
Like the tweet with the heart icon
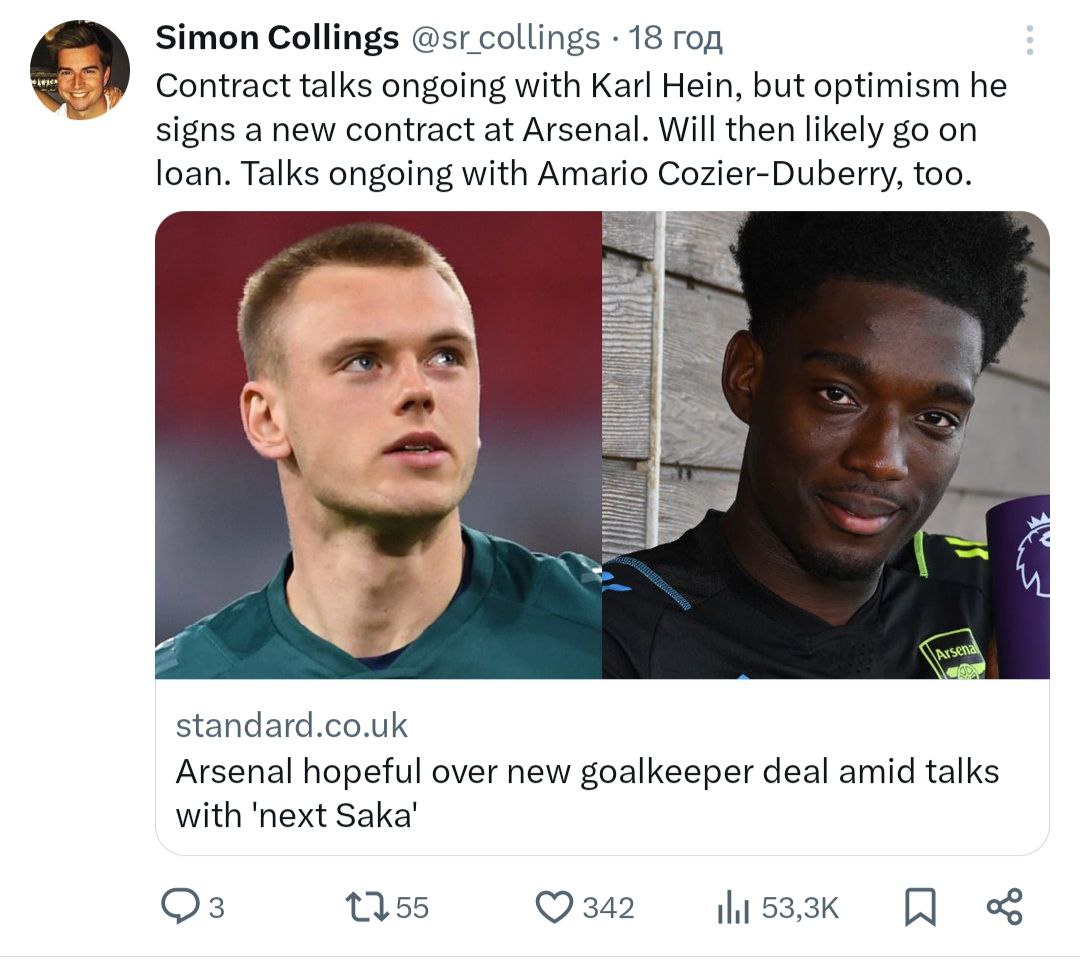point(553,907)
